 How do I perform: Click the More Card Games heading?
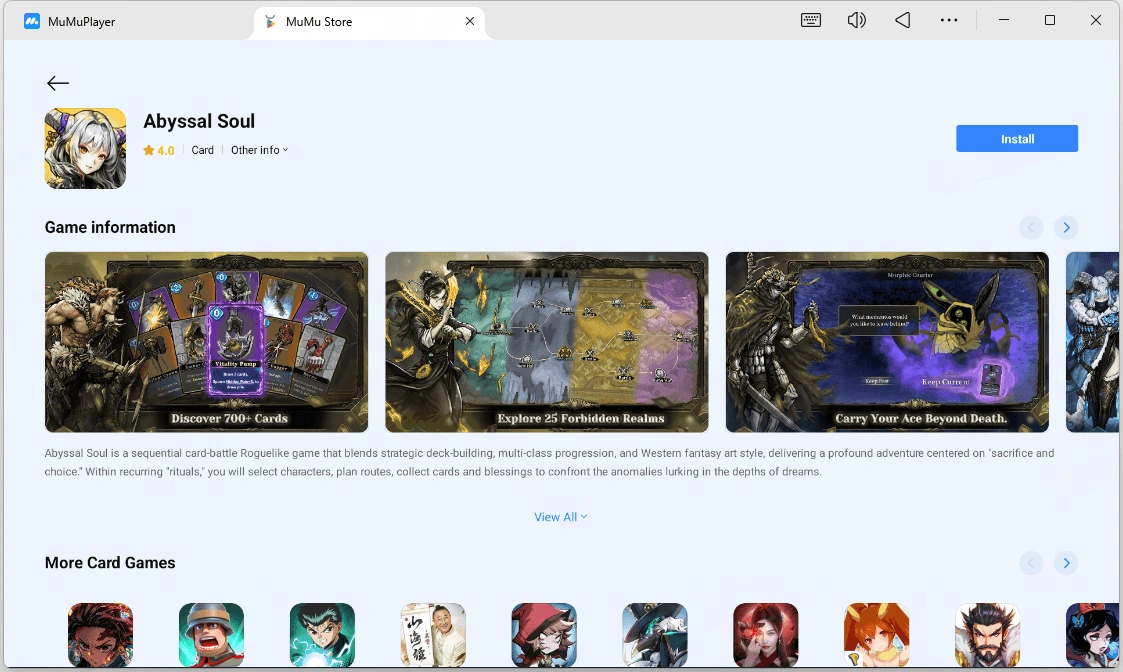(110, 563)
